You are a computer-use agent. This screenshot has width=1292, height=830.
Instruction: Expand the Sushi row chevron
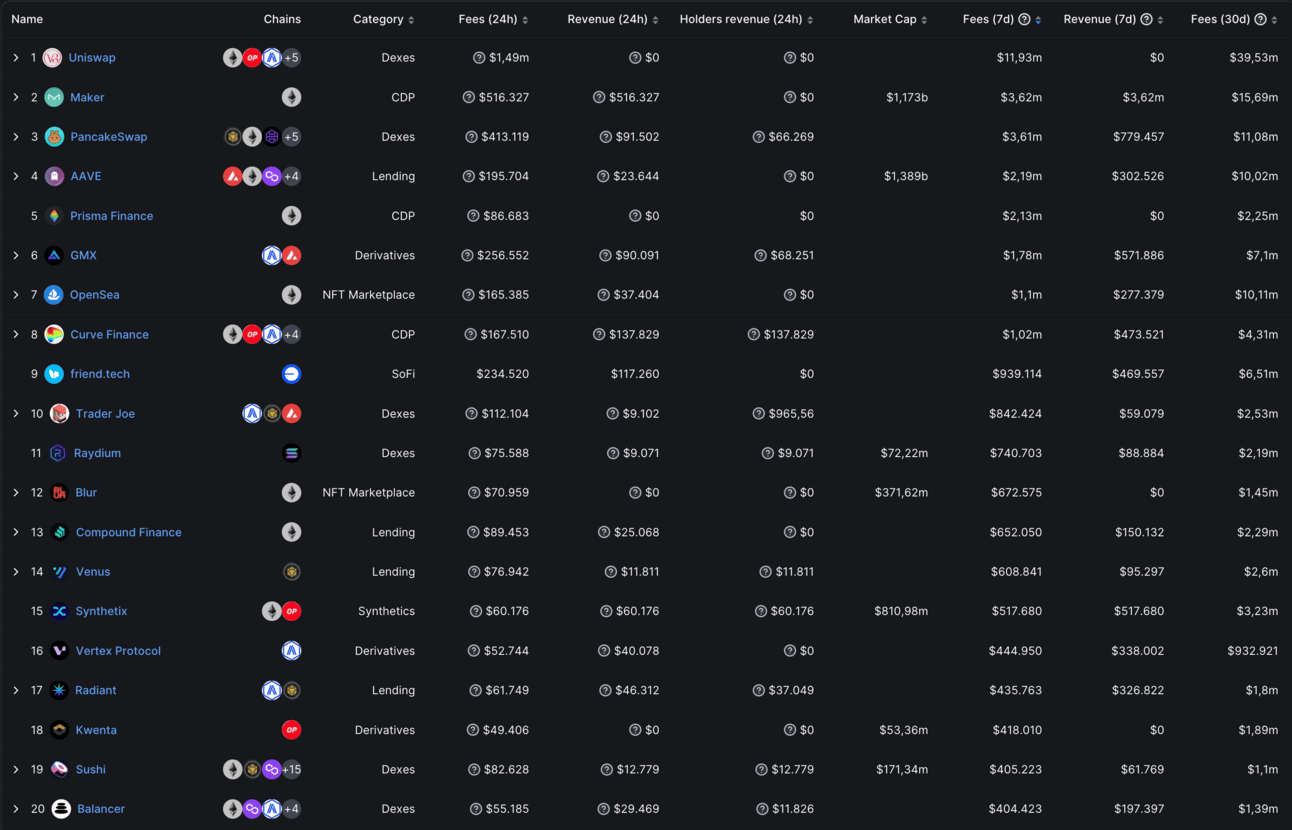pyautogui.click(x=16, y=770)
